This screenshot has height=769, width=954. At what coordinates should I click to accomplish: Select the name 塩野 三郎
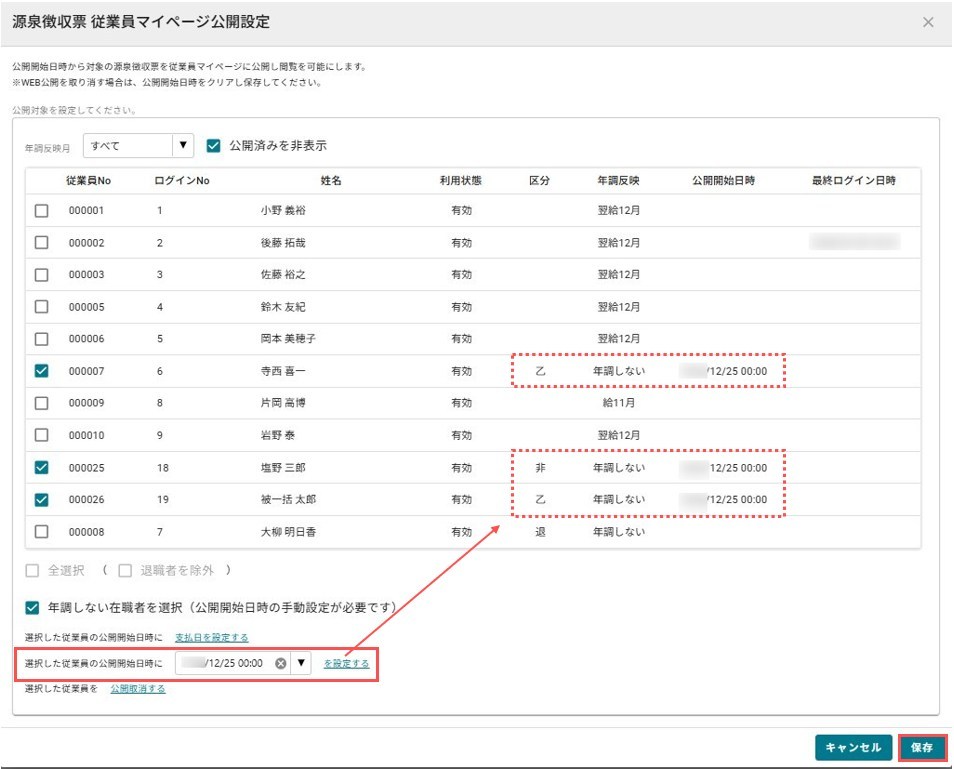point(283,468)
